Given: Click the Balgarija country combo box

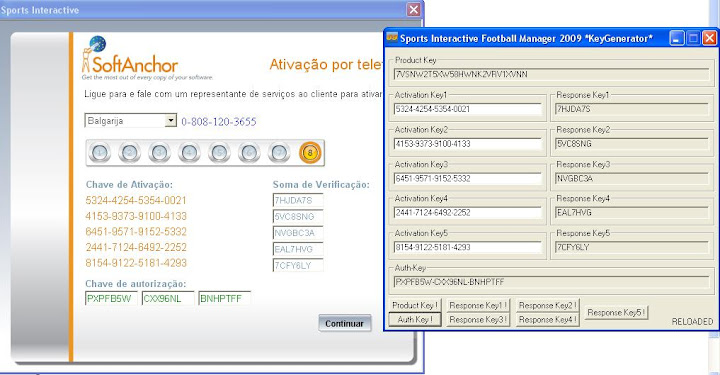Looking at the screenshot, I should [130, 121].
